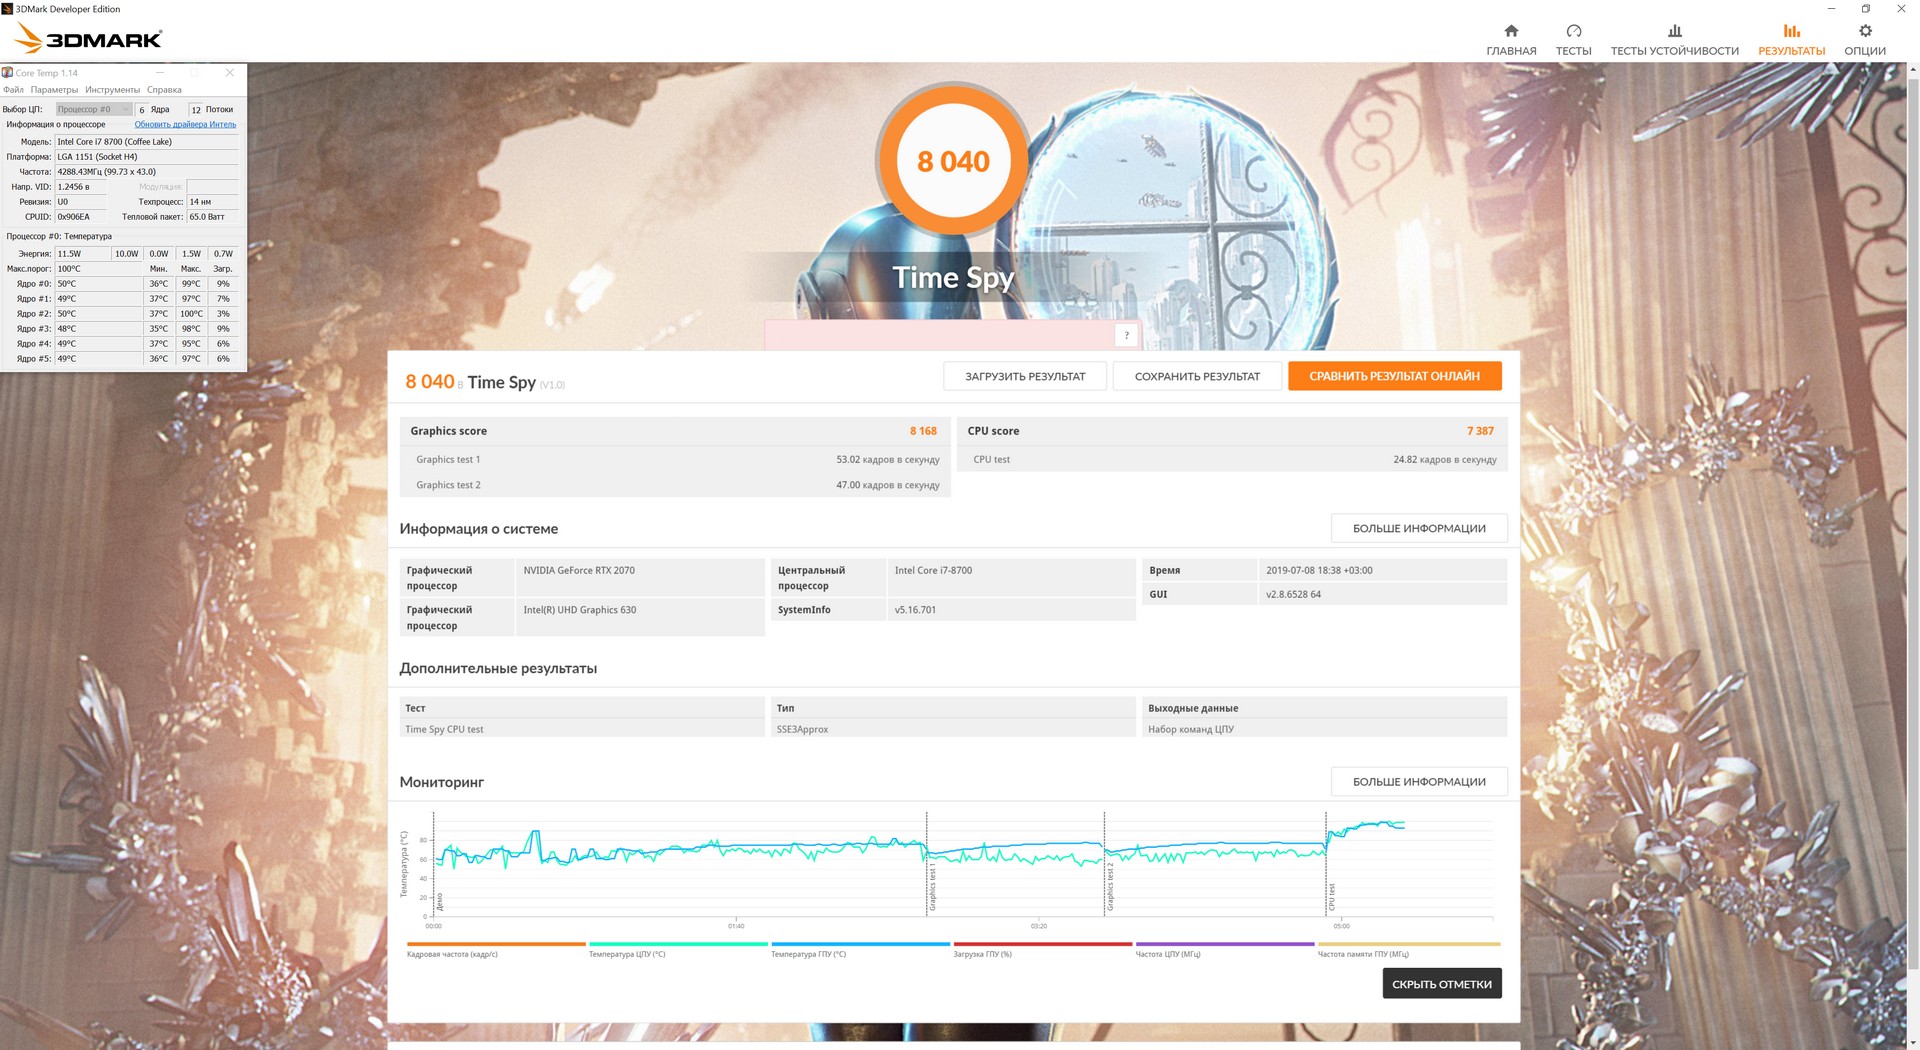Viewport: 1920px width, 1050px height.
Task: Click NVIDIA GeForce RTX 2070 cell
Action: [x=640, y=577]
